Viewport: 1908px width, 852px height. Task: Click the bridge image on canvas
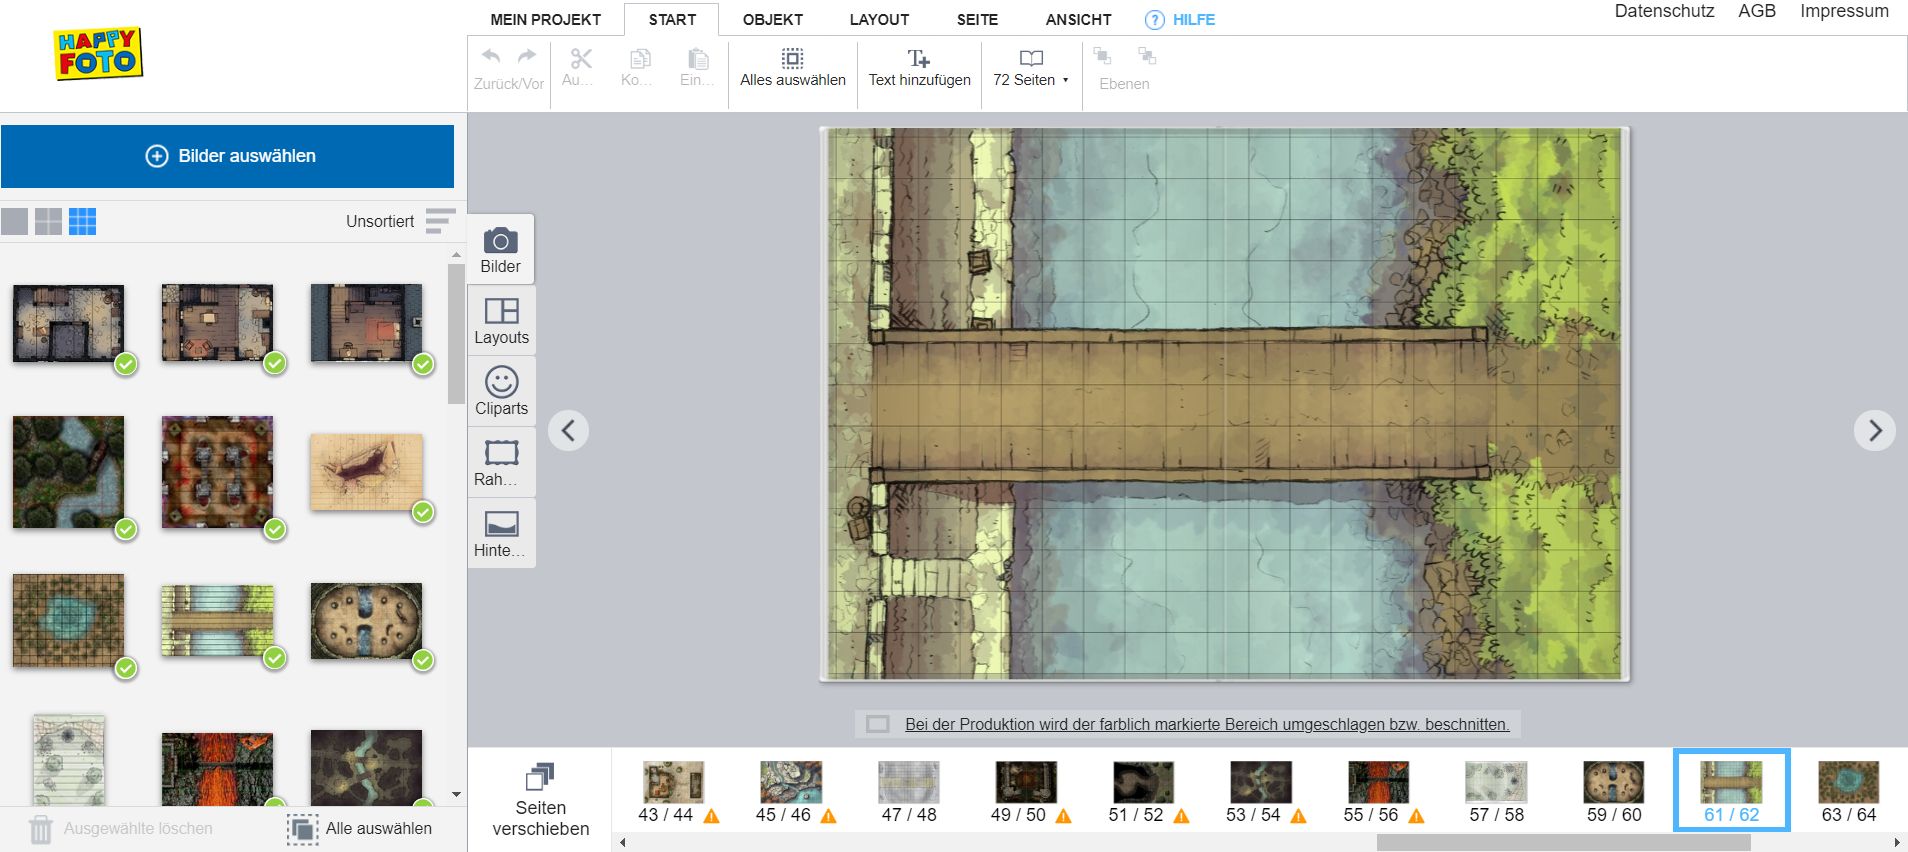pos(1225,404)
